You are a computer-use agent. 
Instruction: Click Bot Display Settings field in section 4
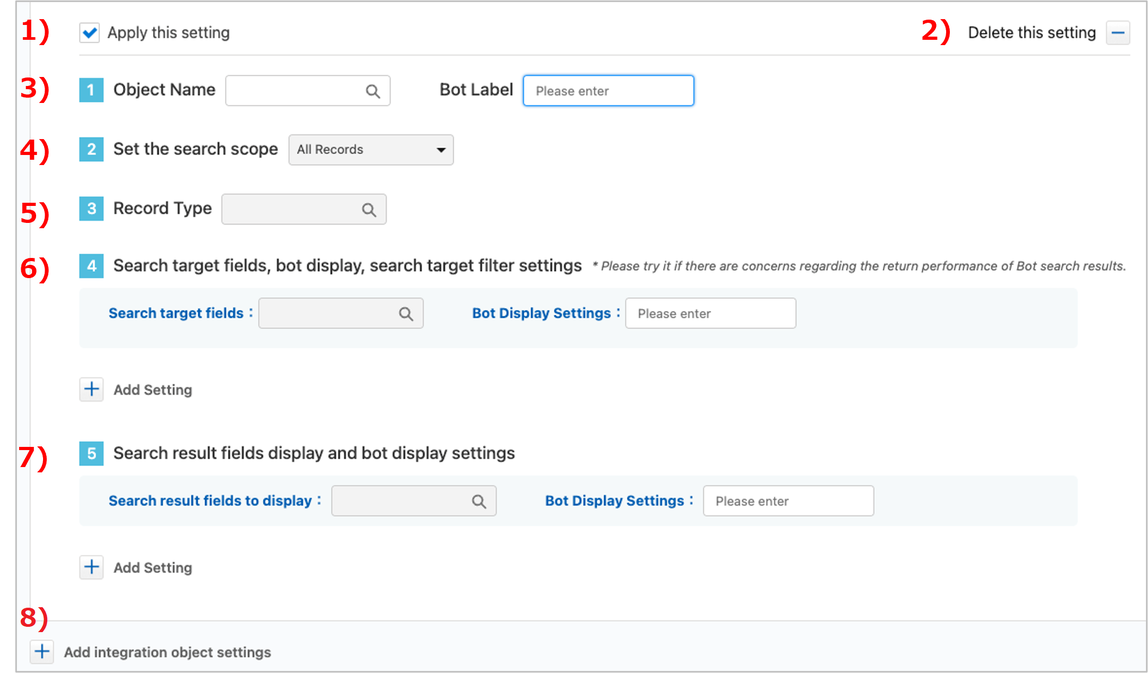pyautogui.click(x=710, y=314)
